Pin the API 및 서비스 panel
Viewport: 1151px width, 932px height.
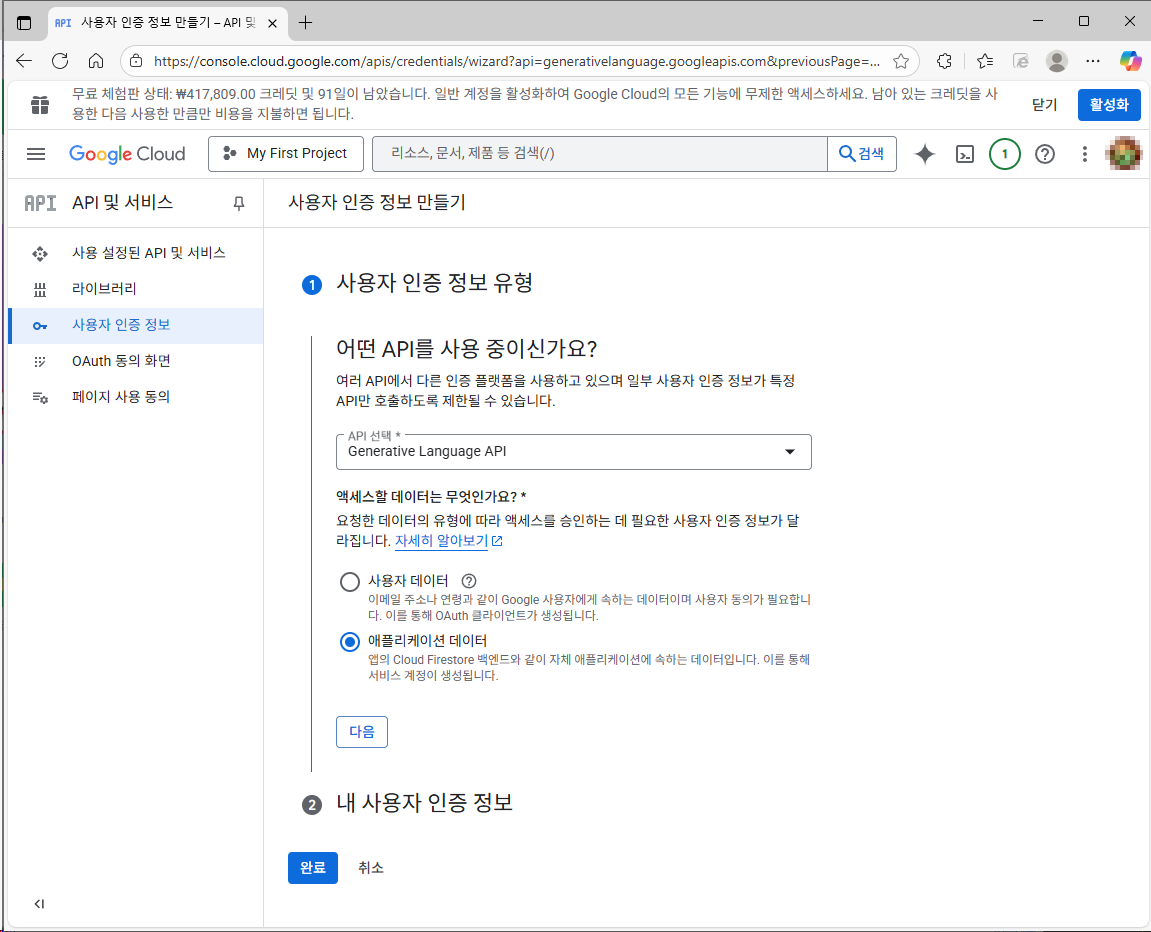[x=239, y=203]
